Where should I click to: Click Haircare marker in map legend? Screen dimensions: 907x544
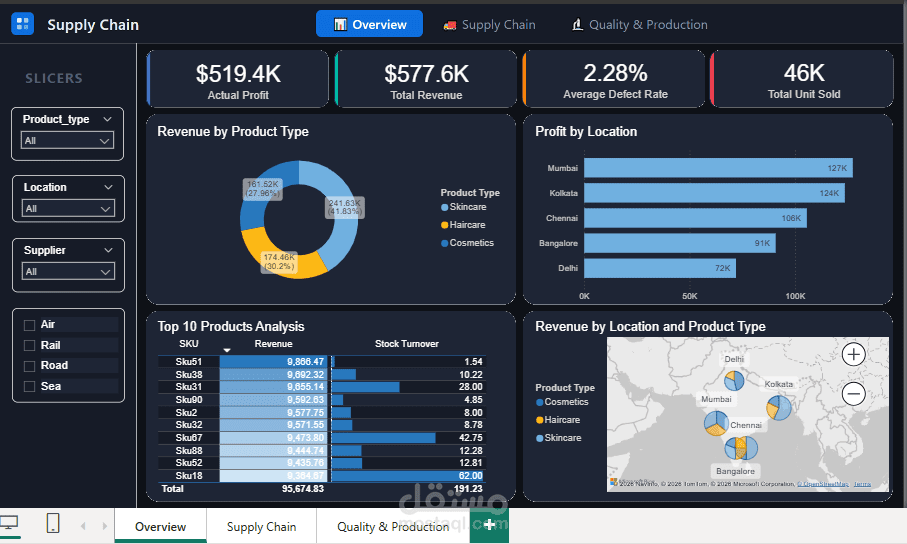click(539, 420)
